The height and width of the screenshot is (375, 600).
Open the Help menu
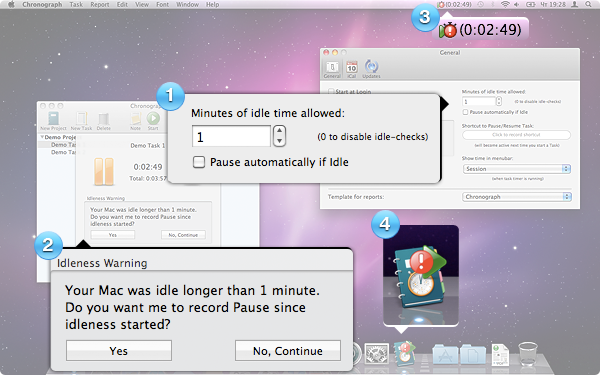click(x=212, y=5)
